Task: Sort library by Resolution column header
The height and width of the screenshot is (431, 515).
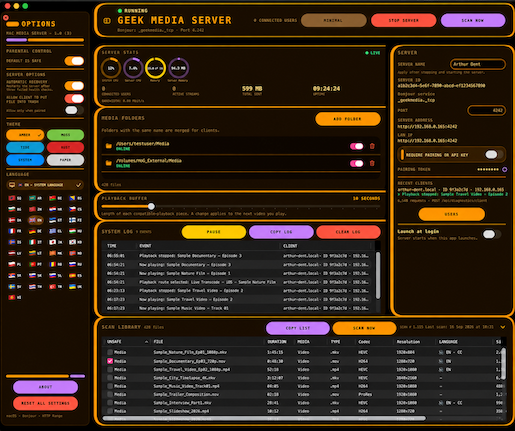Action: click(408, 342)
